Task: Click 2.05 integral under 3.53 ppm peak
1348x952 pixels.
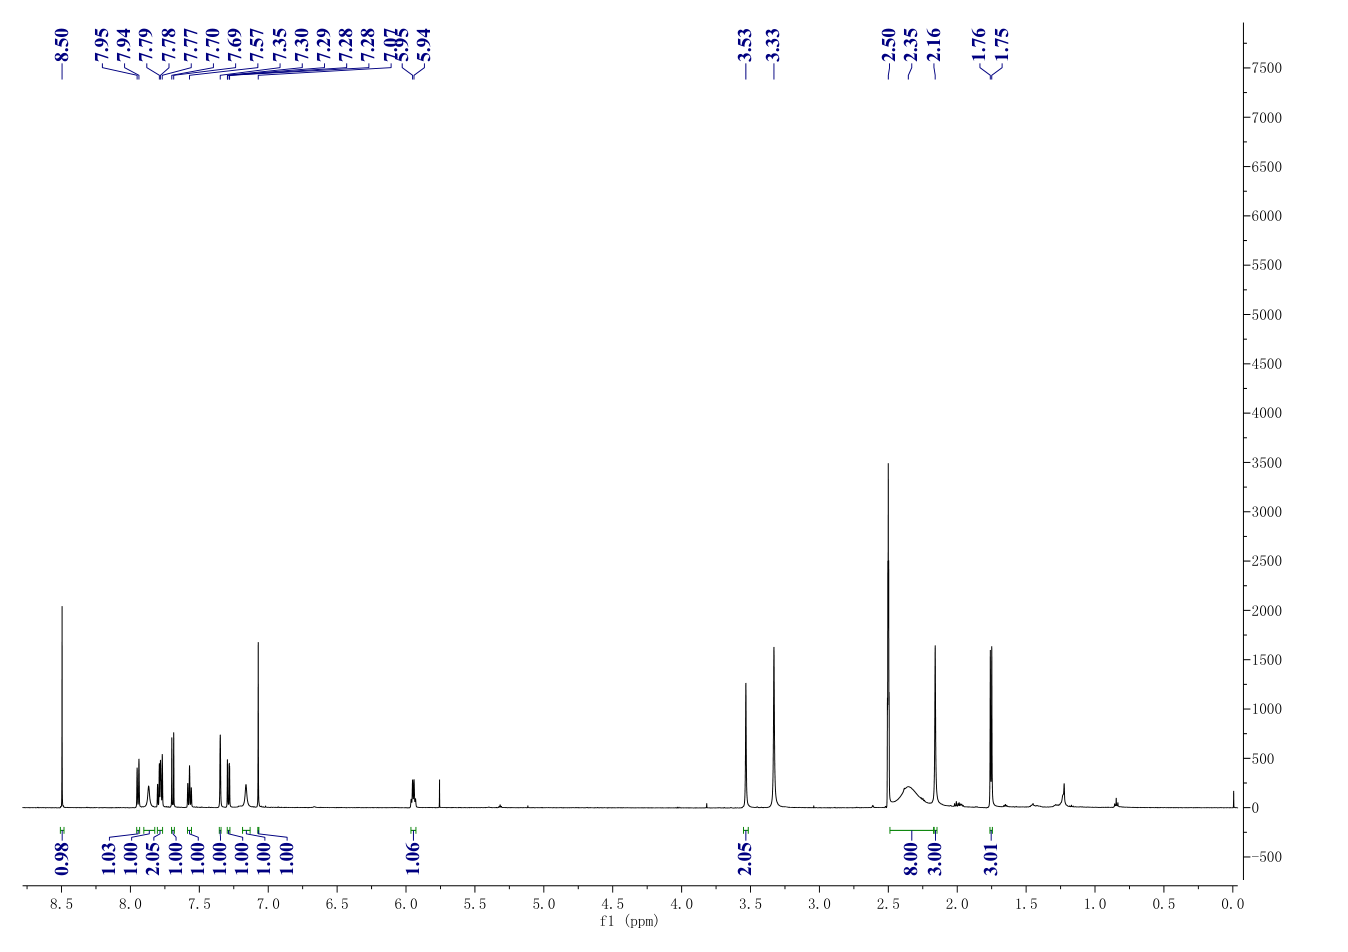Action: tap(745, 858)
